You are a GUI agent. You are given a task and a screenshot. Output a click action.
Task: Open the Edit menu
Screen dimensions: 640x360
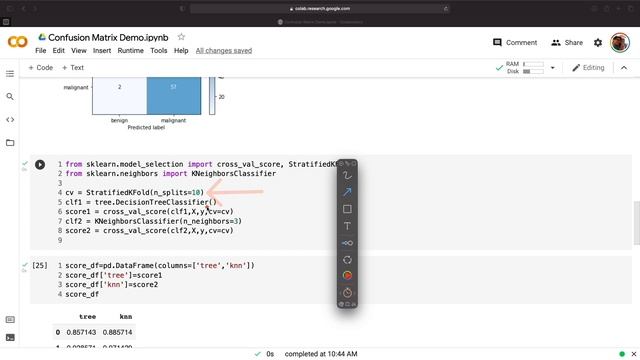[58, 51]
